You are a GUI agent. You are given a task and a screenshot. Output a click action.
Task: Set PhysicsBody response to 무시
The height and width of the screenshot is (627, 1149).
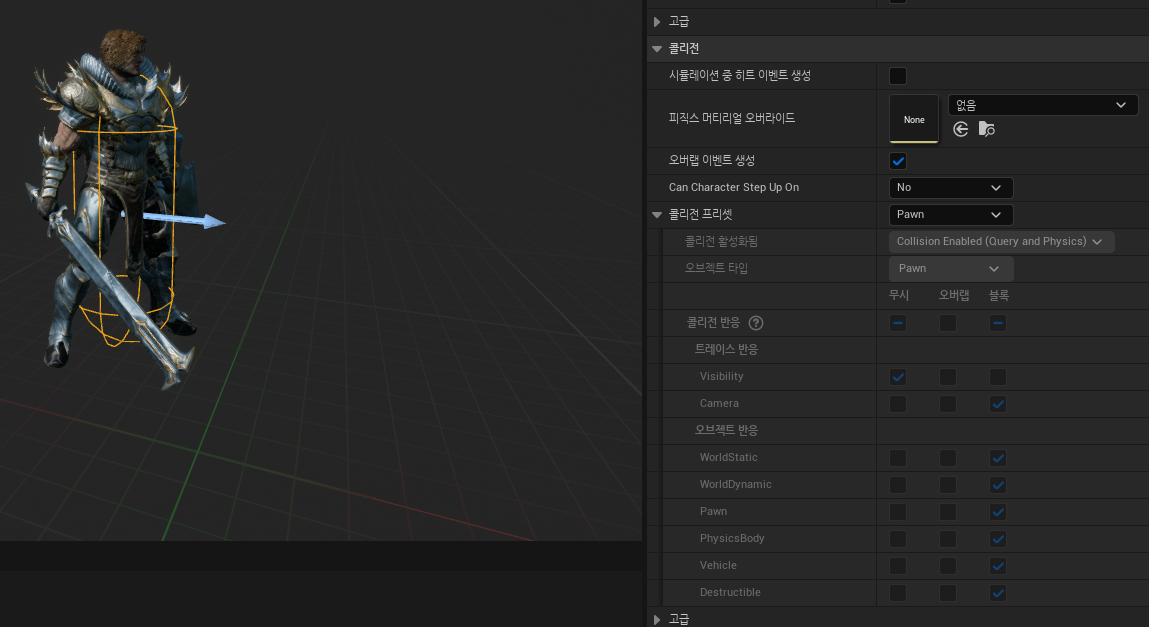(x=898, y=539)
